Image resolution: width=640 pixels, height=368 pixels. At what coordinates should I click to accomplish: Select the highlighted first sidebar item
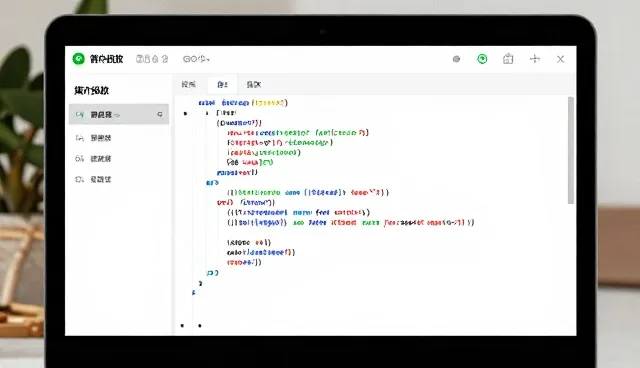119,114
